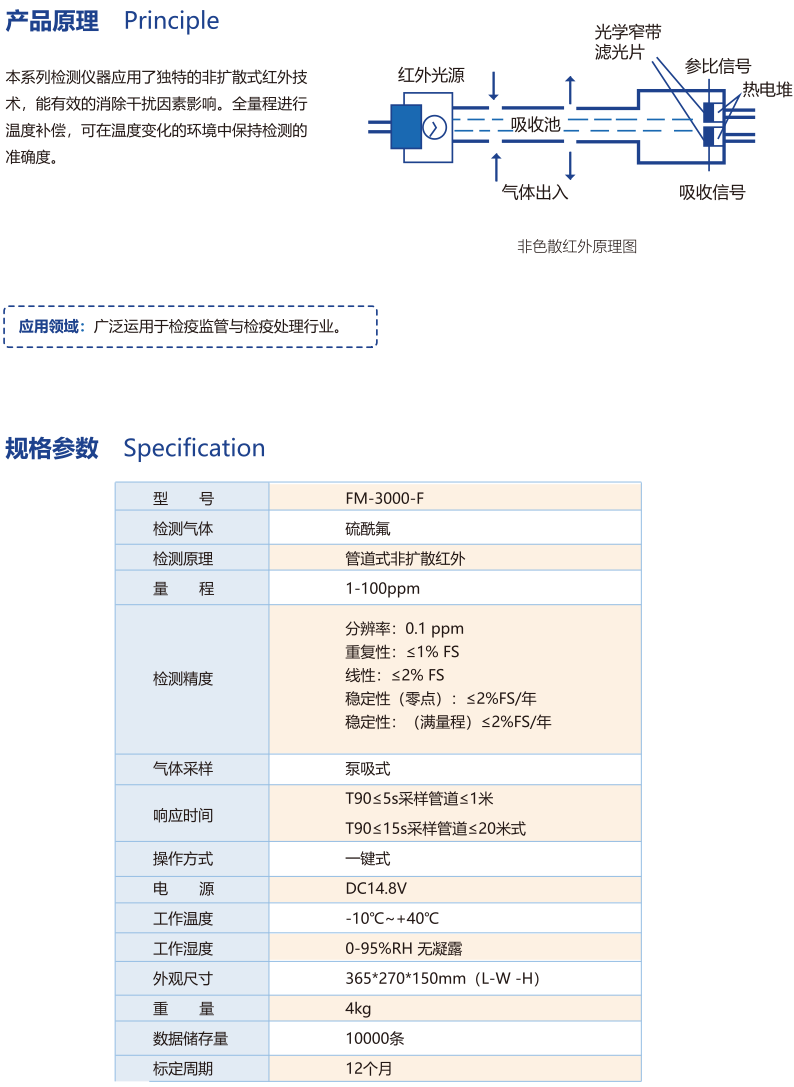794x1087 pixels.
Task: Click the 红外光源 label text
Action: tap(430, 75)
